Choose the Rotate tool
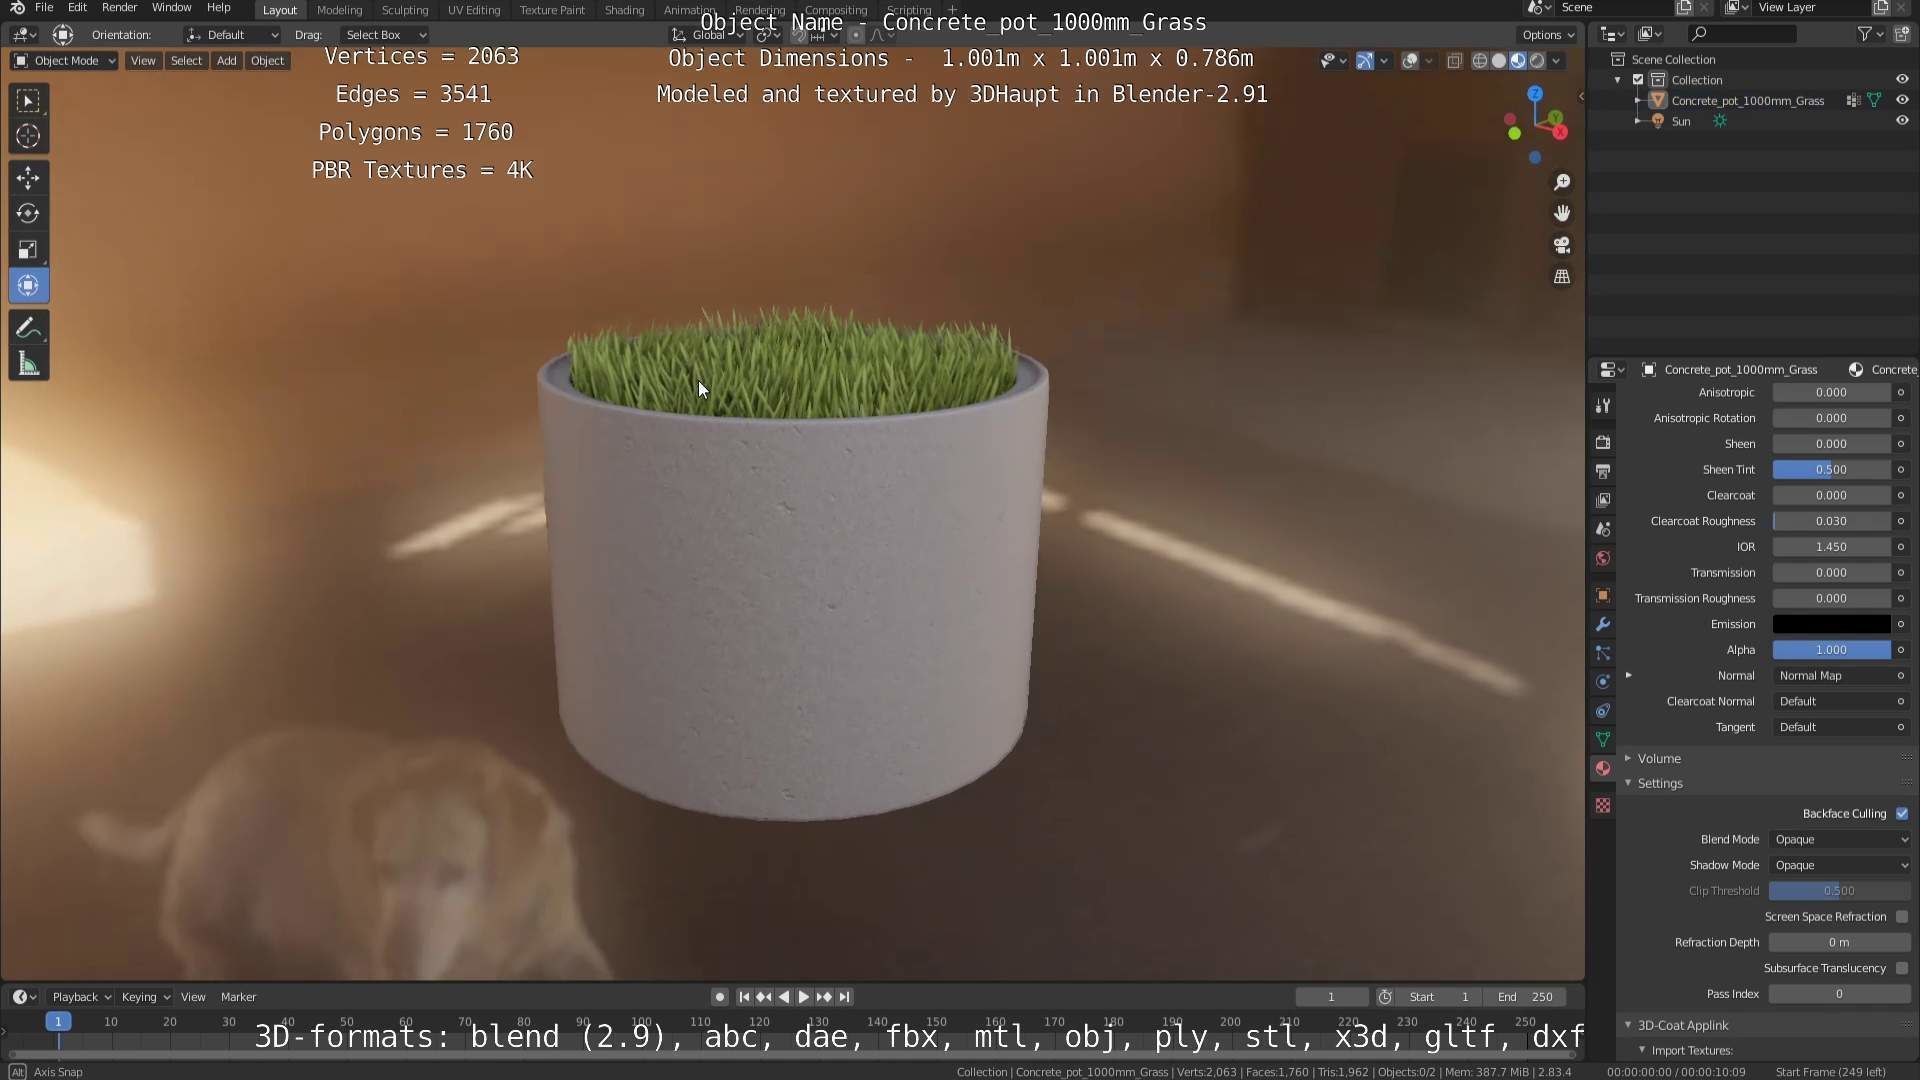1920x1080 pixels. [x=28, y=213]
